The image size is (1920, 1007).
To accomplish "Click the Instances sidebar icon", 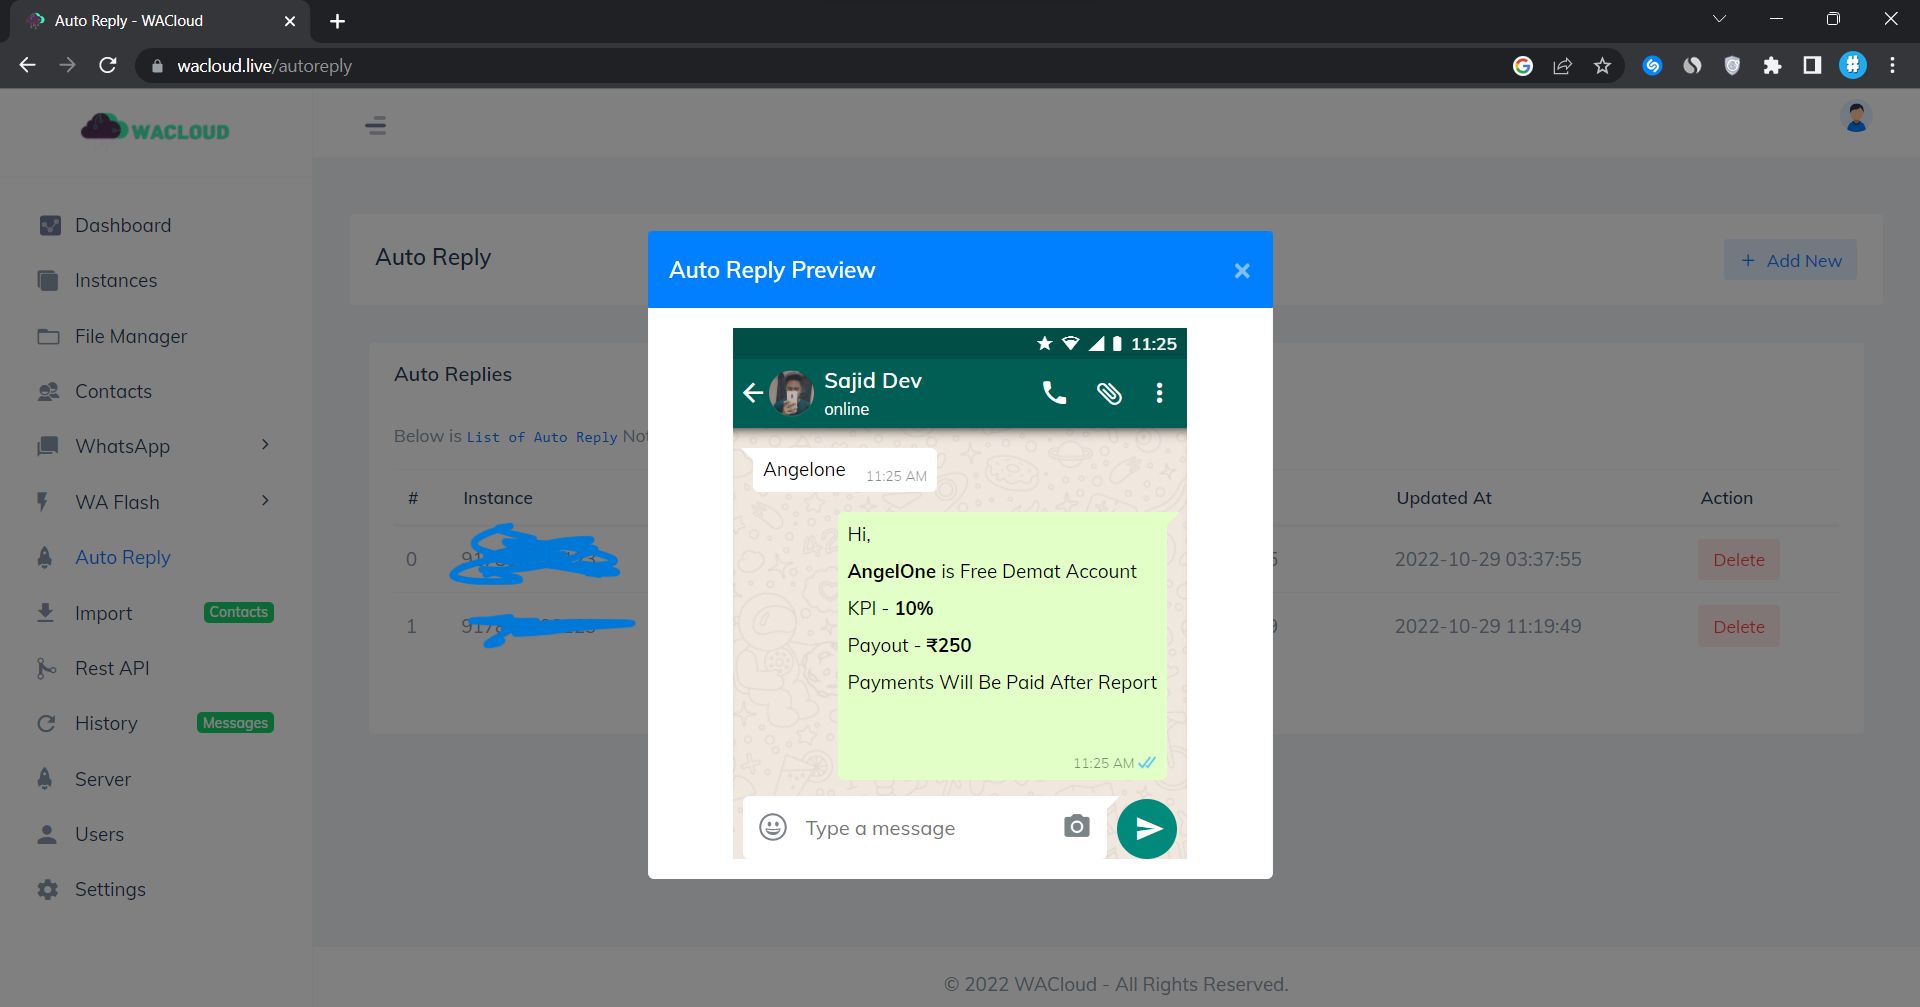I will [48, 280].
